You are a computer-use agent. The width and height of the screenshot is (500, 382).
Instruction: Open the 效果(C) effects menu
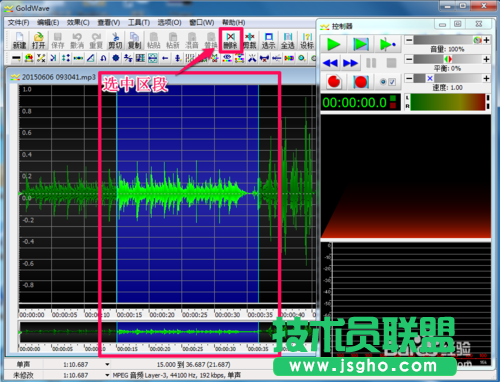point(78,23)
